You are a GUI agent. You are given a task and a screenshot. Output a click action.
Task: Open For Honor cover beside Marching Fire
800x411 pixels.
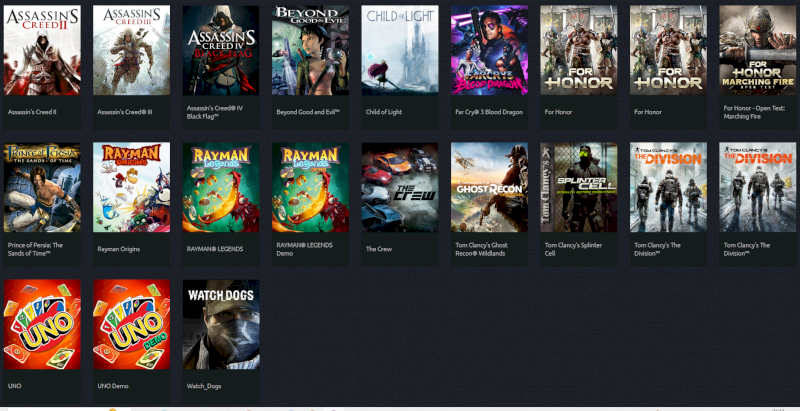(x=668, y=50)
